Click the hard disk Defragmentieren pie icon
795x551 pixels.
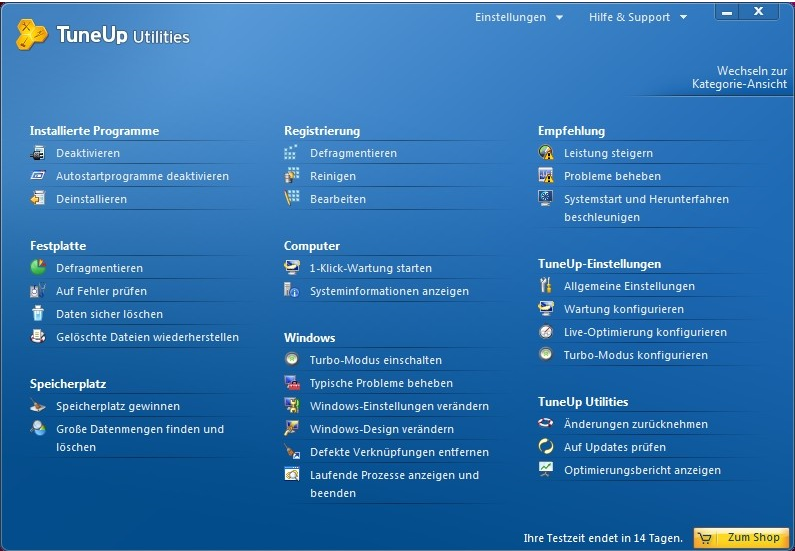pyautogui.click(x=38, y=268)
